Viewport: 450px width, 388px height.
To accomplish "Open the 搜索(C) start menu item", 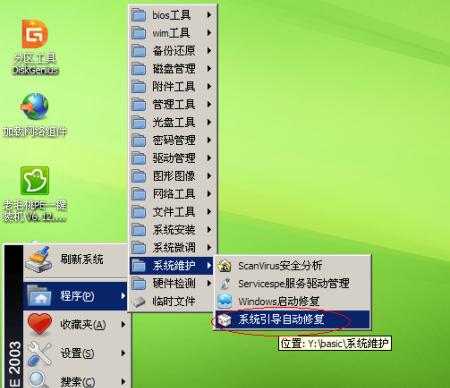I will pyautogui.click(x=76, y=380).
